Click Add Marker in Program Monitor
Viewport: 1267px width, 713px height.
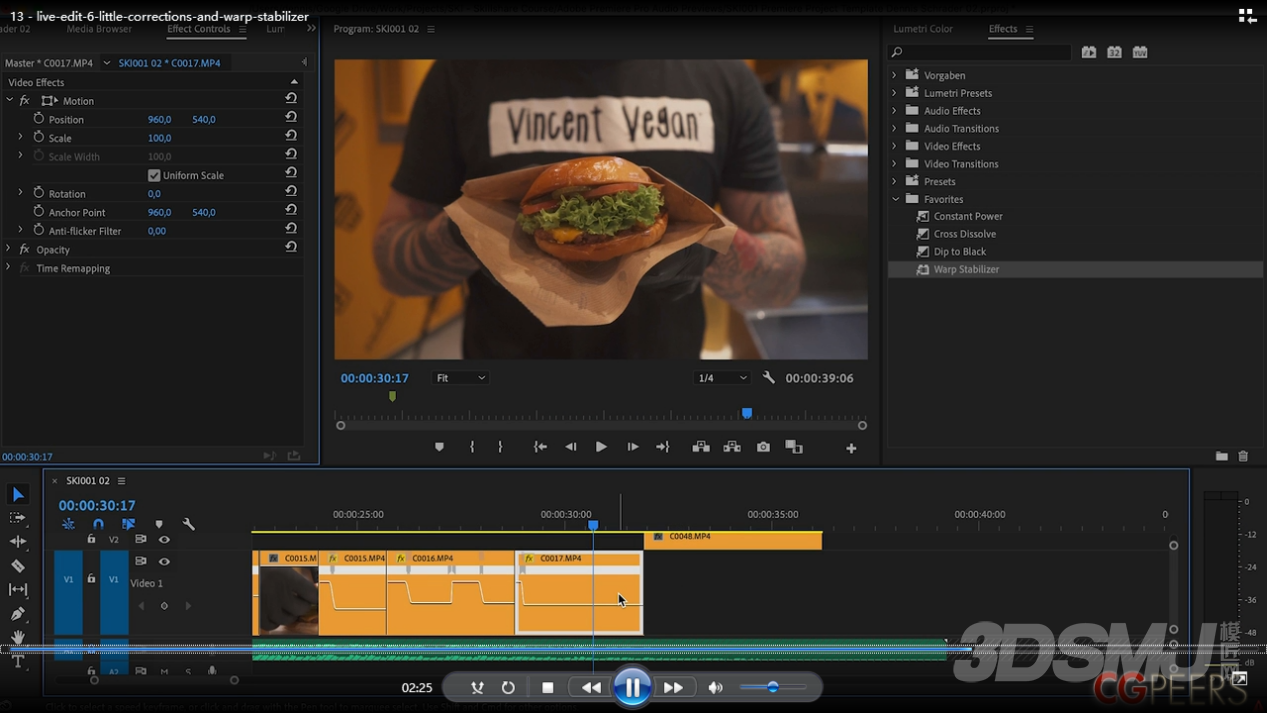(439, 447)
